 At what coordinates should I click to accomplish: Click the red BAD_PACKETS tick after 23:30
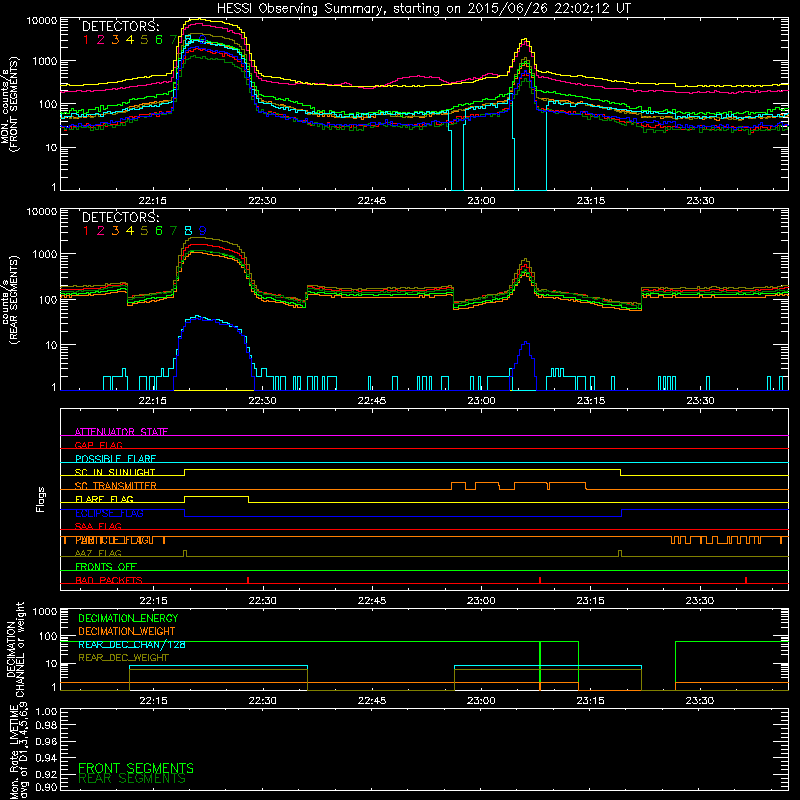tap(746, 580)
